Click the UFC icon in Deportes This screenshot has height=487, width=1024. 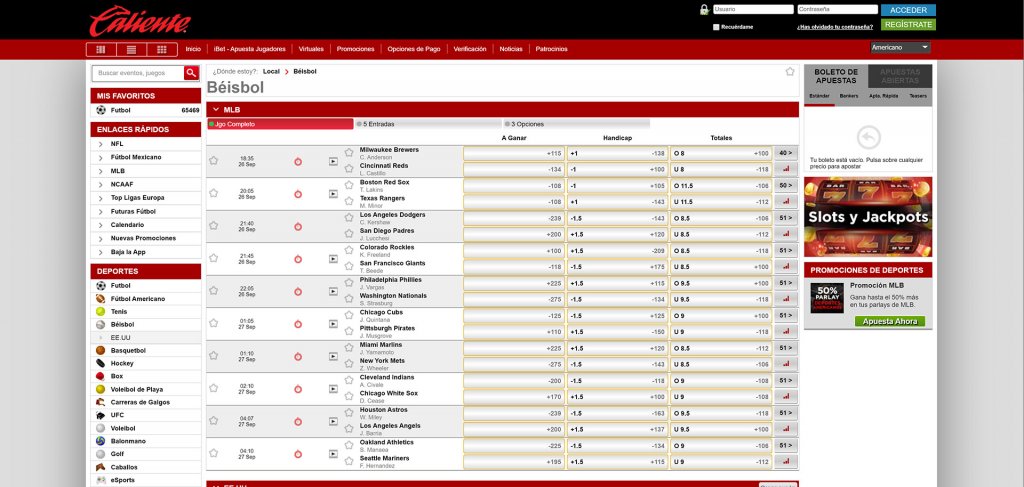[x=101, y=415]
